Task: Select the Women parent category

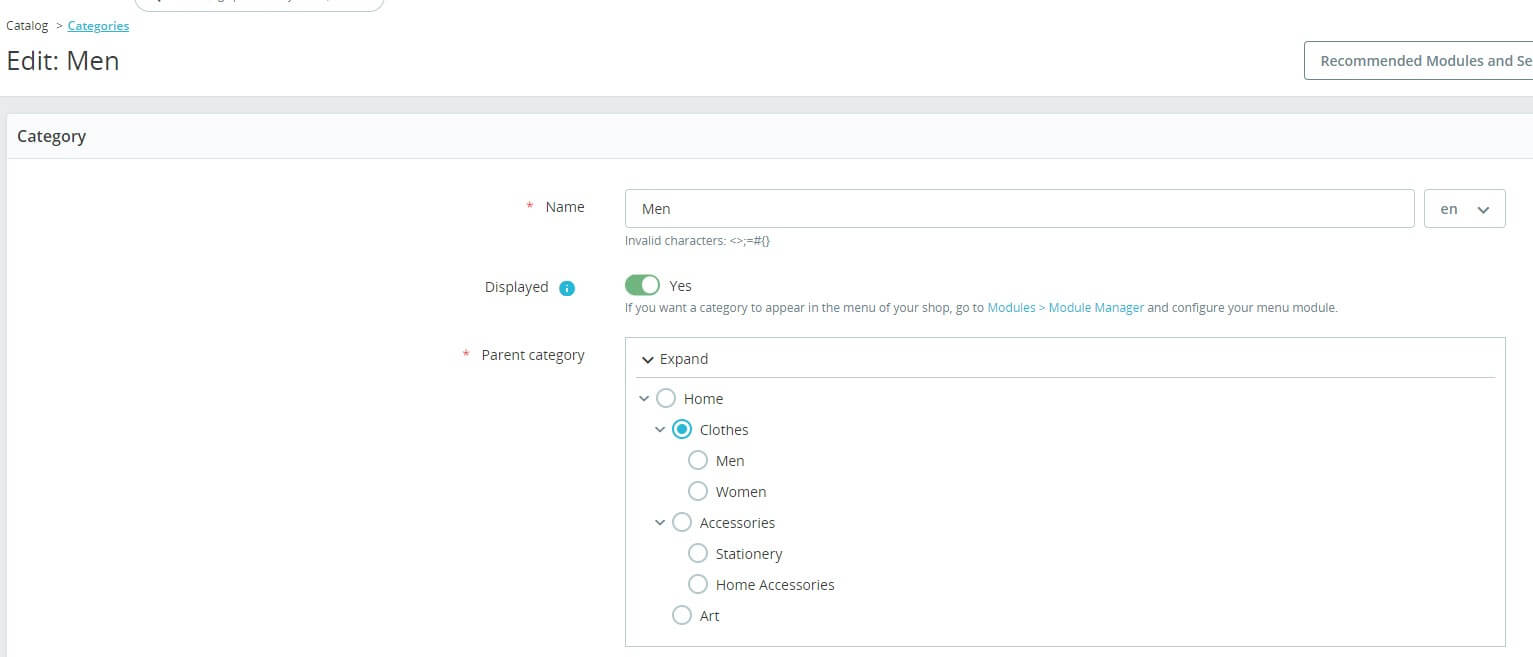Action: [698, 491]
